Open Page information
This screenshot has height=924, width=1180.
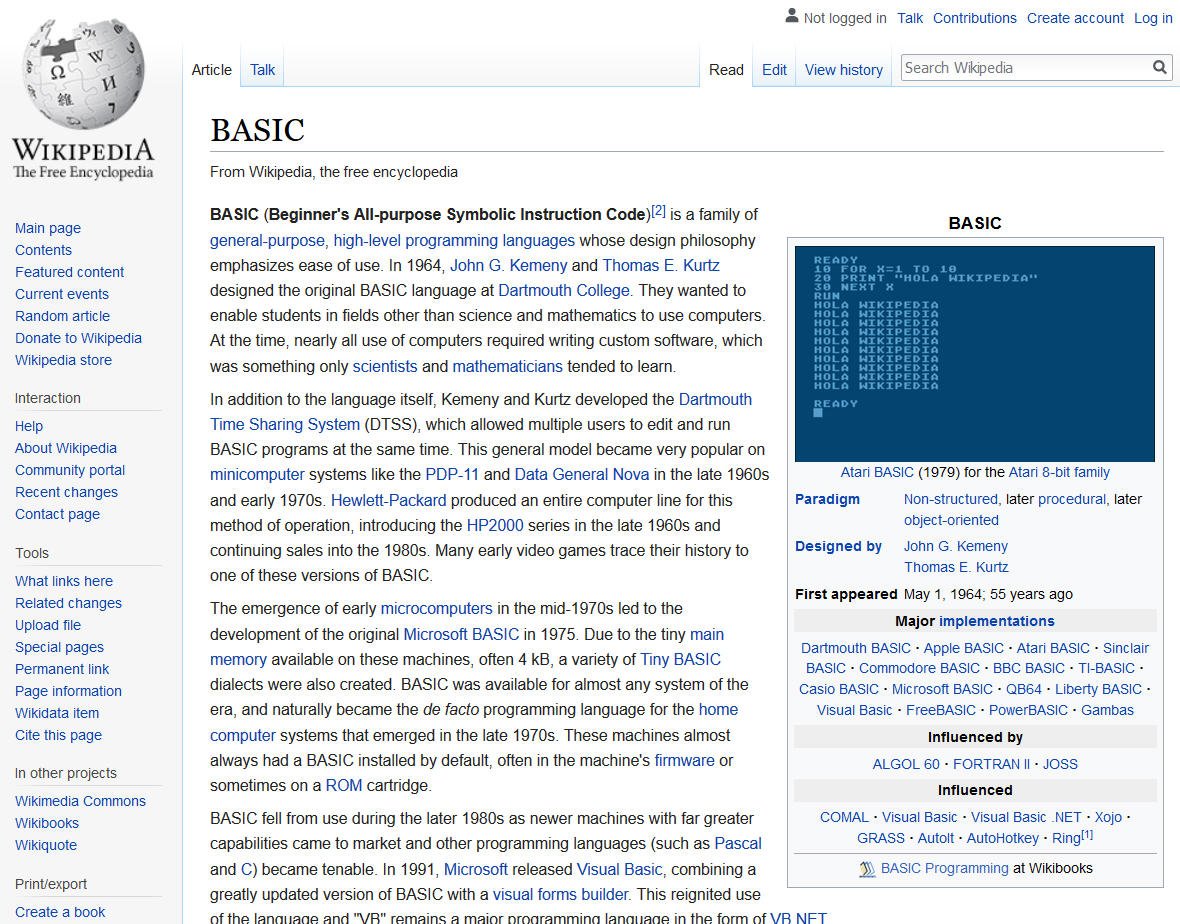point(68,691)
